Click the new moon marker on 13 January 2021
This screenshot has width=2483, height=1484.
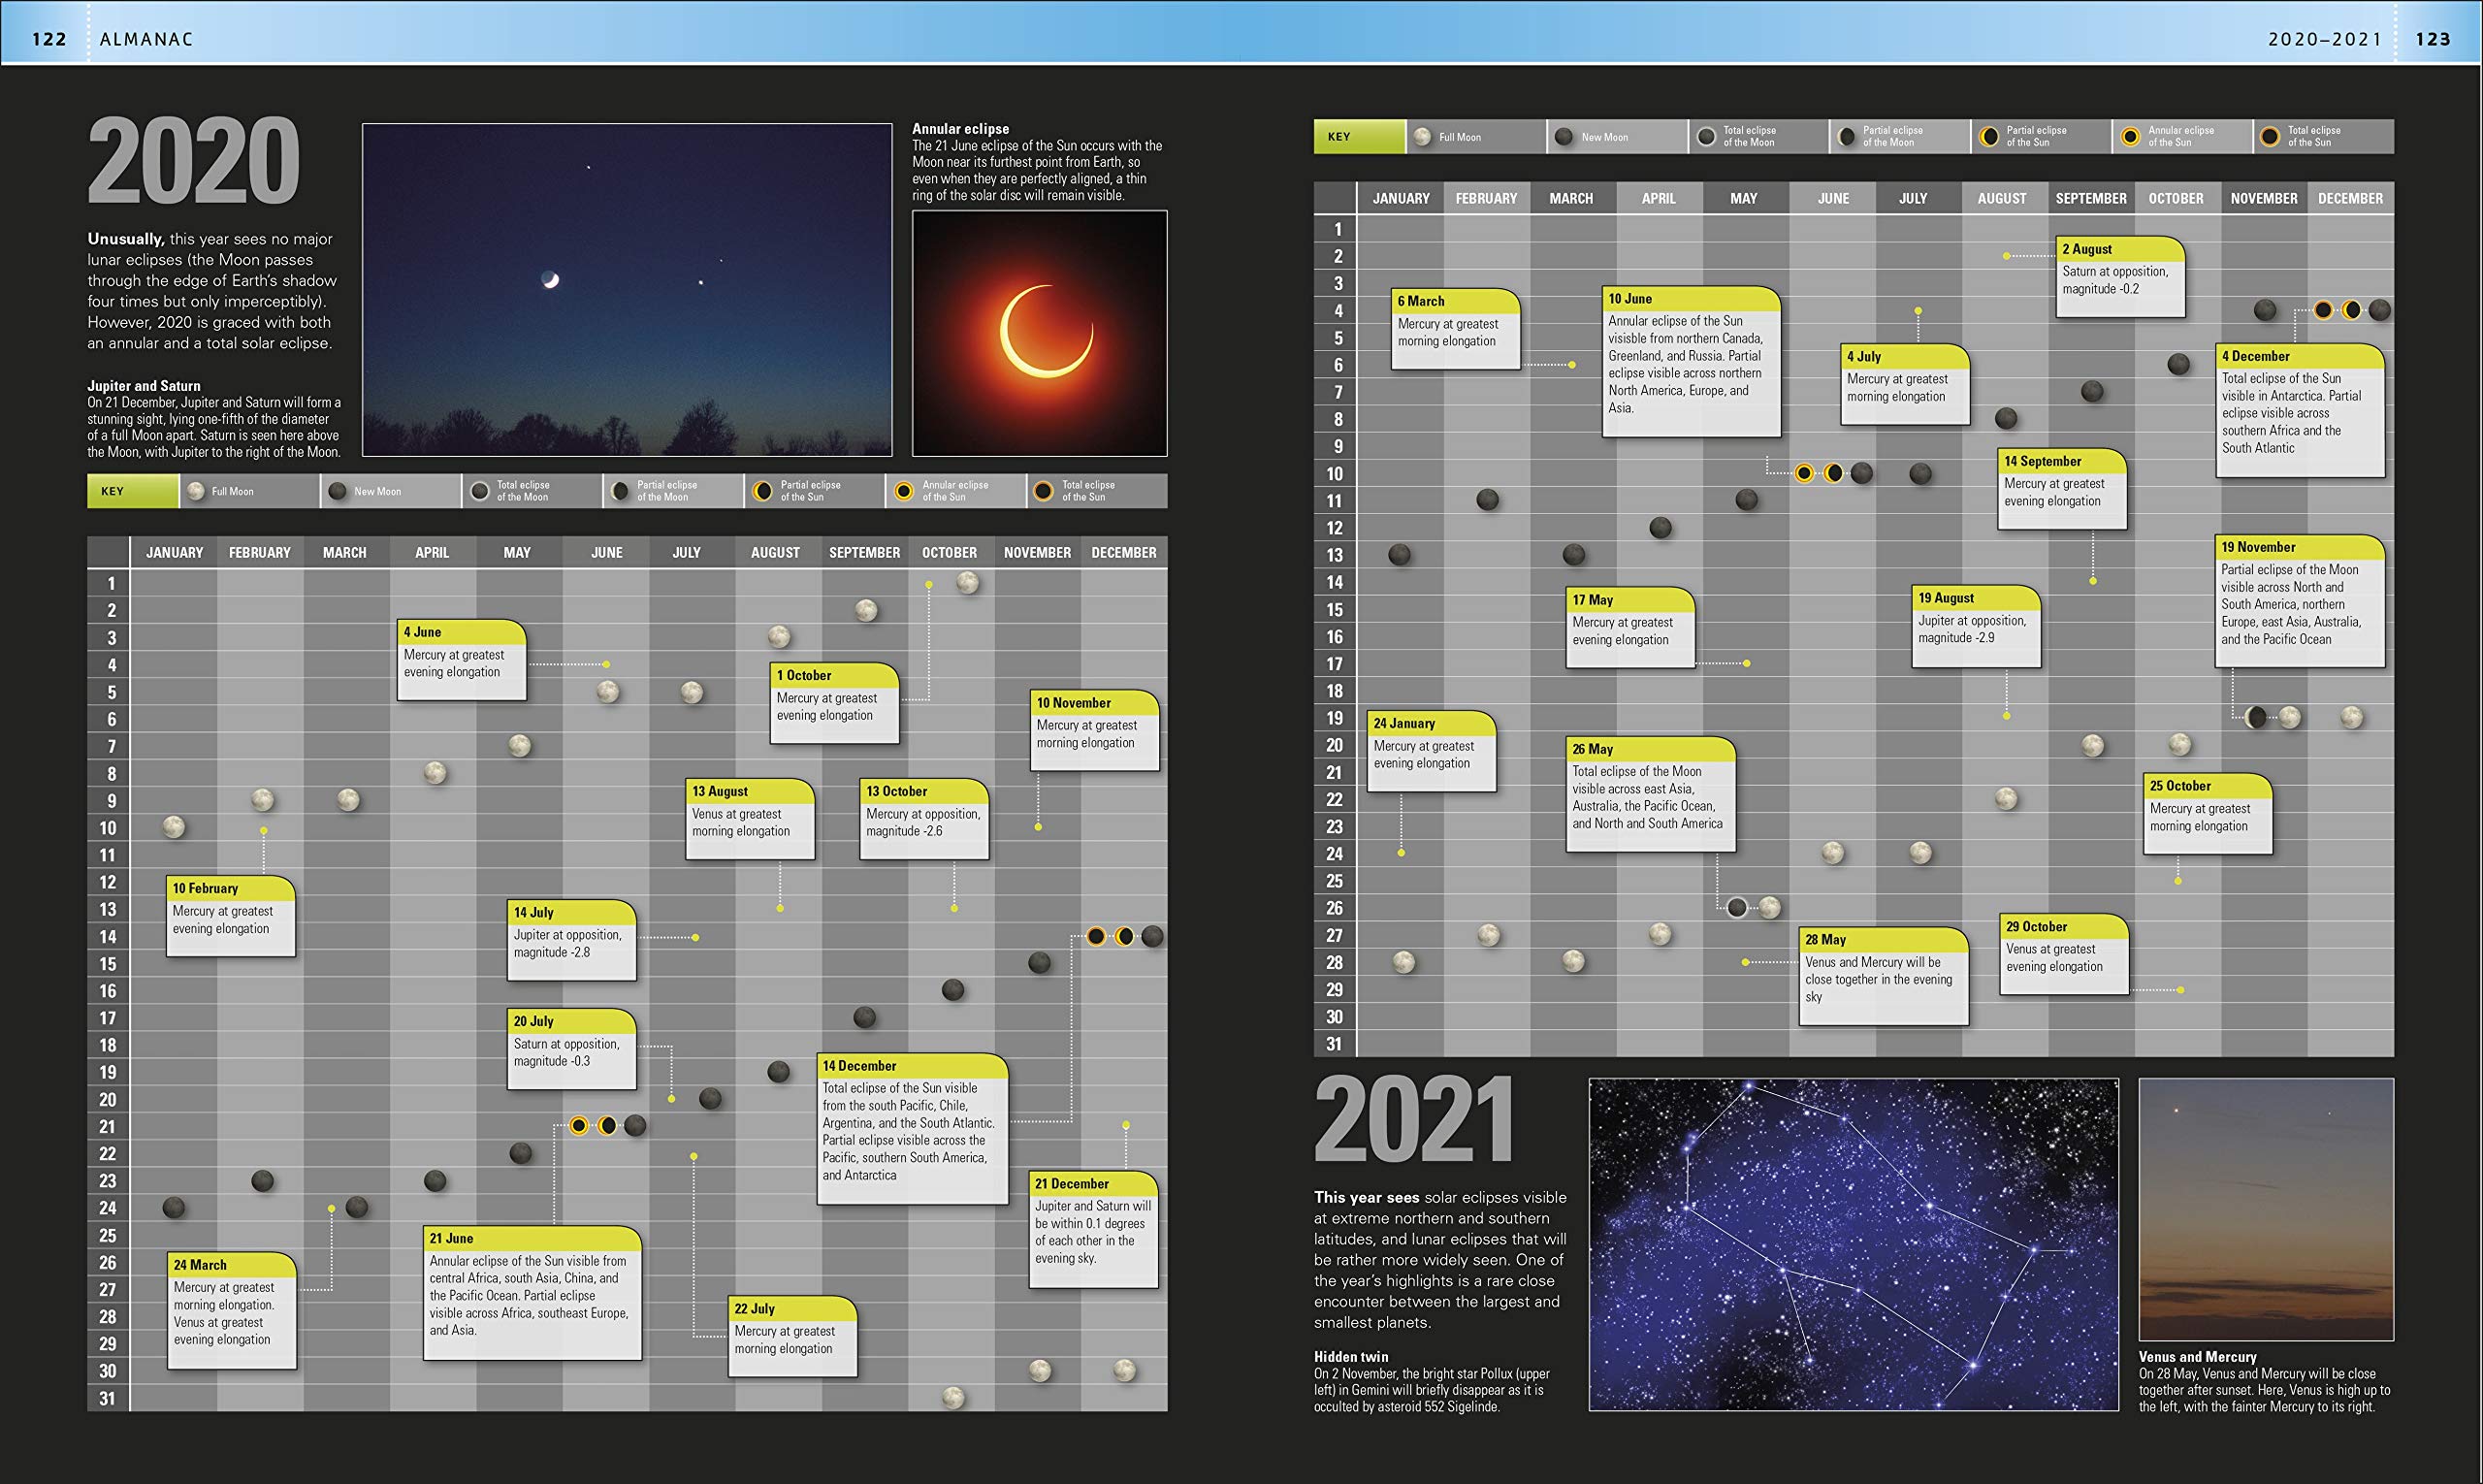[x=1400, y=555]
